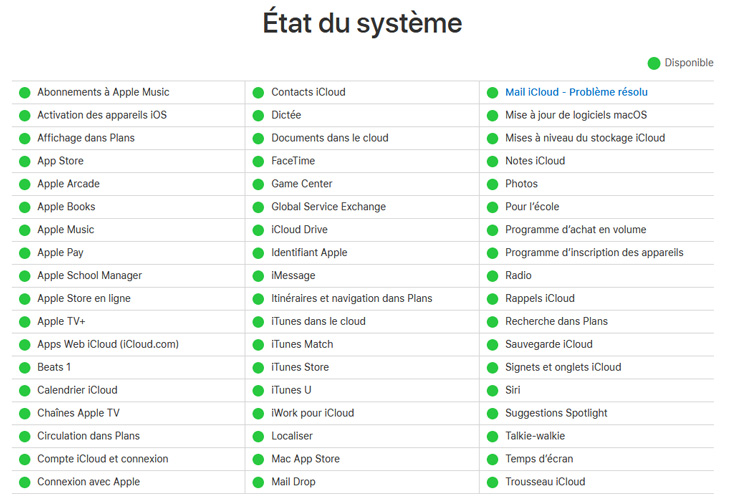Click the status dot for iCloud Drive
Image resolution: width=730 pixels, height=500 pixels.
click(x=258, y=230)
